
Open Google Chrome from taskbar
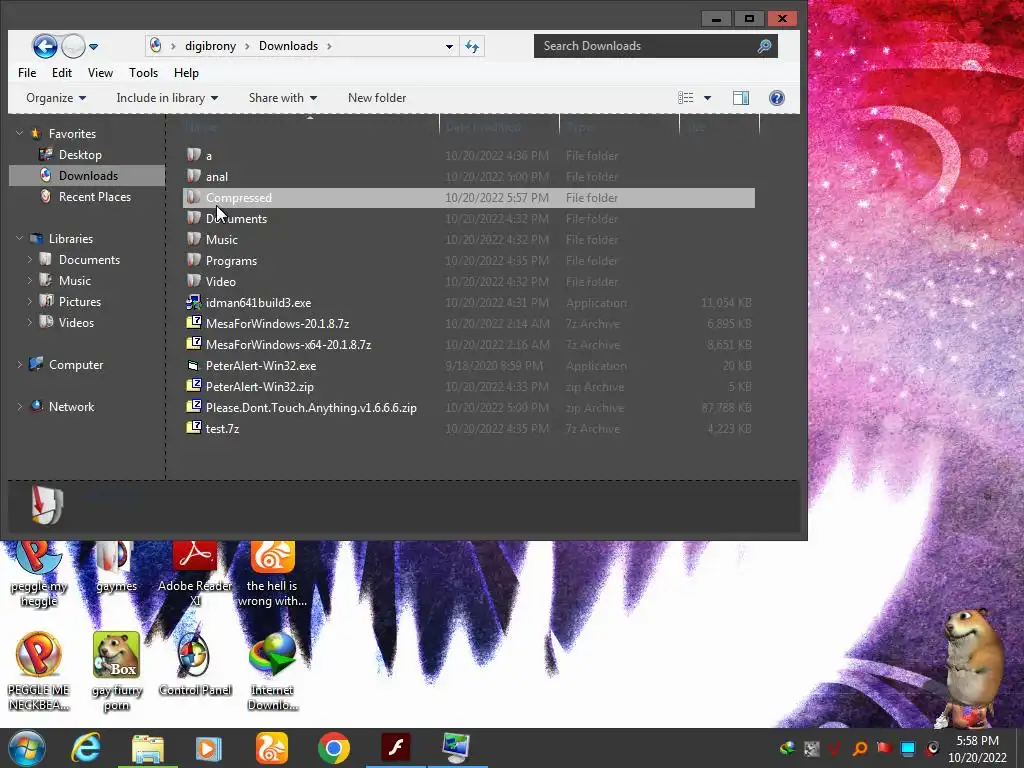click(334, 748)
